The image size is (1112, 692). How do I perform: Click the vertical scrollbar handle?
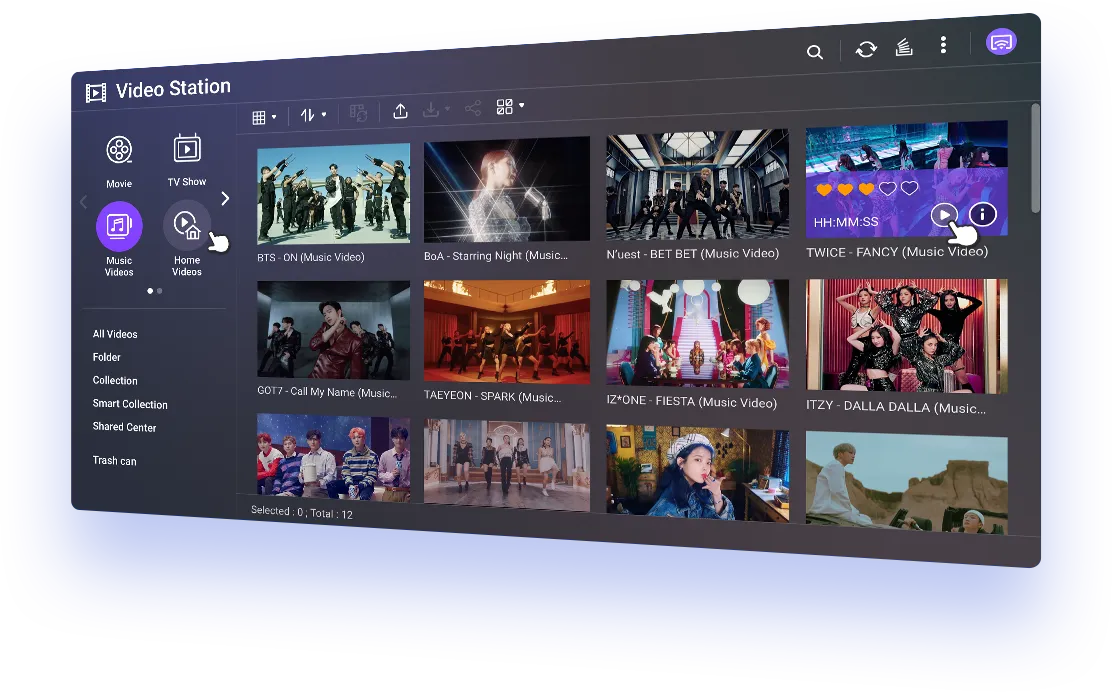(1035, 157)
